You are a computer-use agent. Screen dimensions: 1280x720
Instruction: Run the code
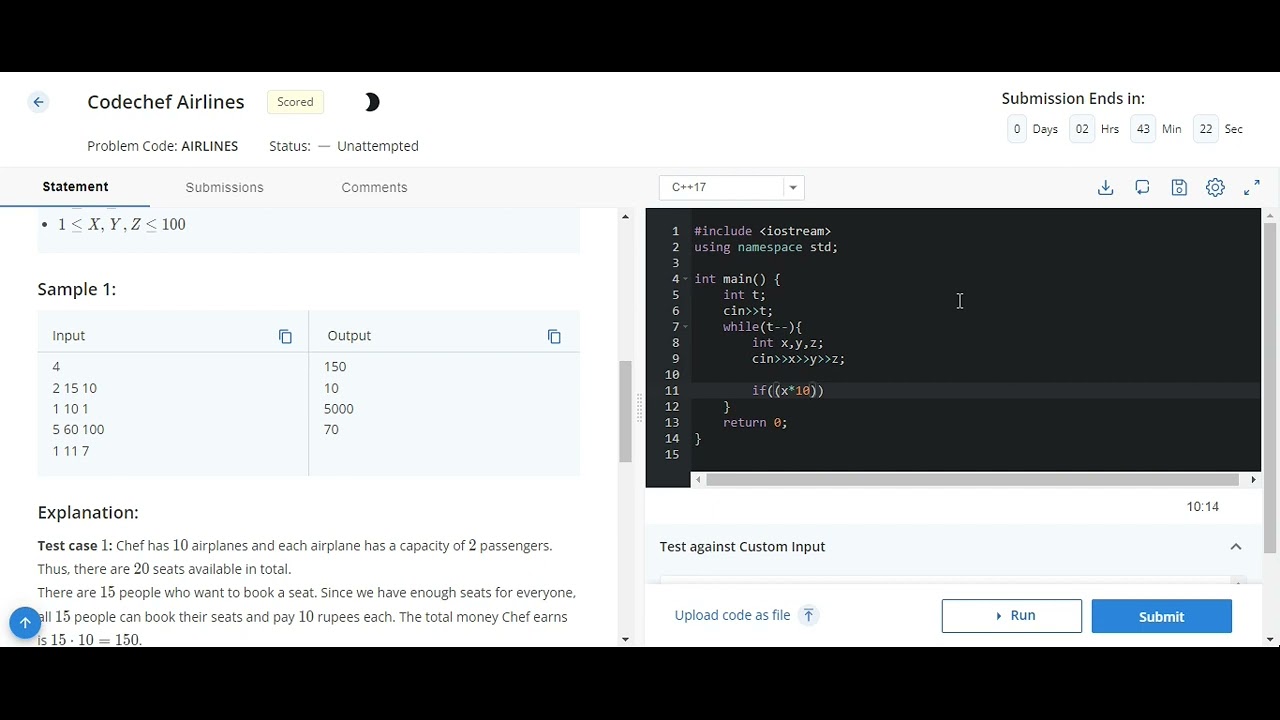point(1011,616)
